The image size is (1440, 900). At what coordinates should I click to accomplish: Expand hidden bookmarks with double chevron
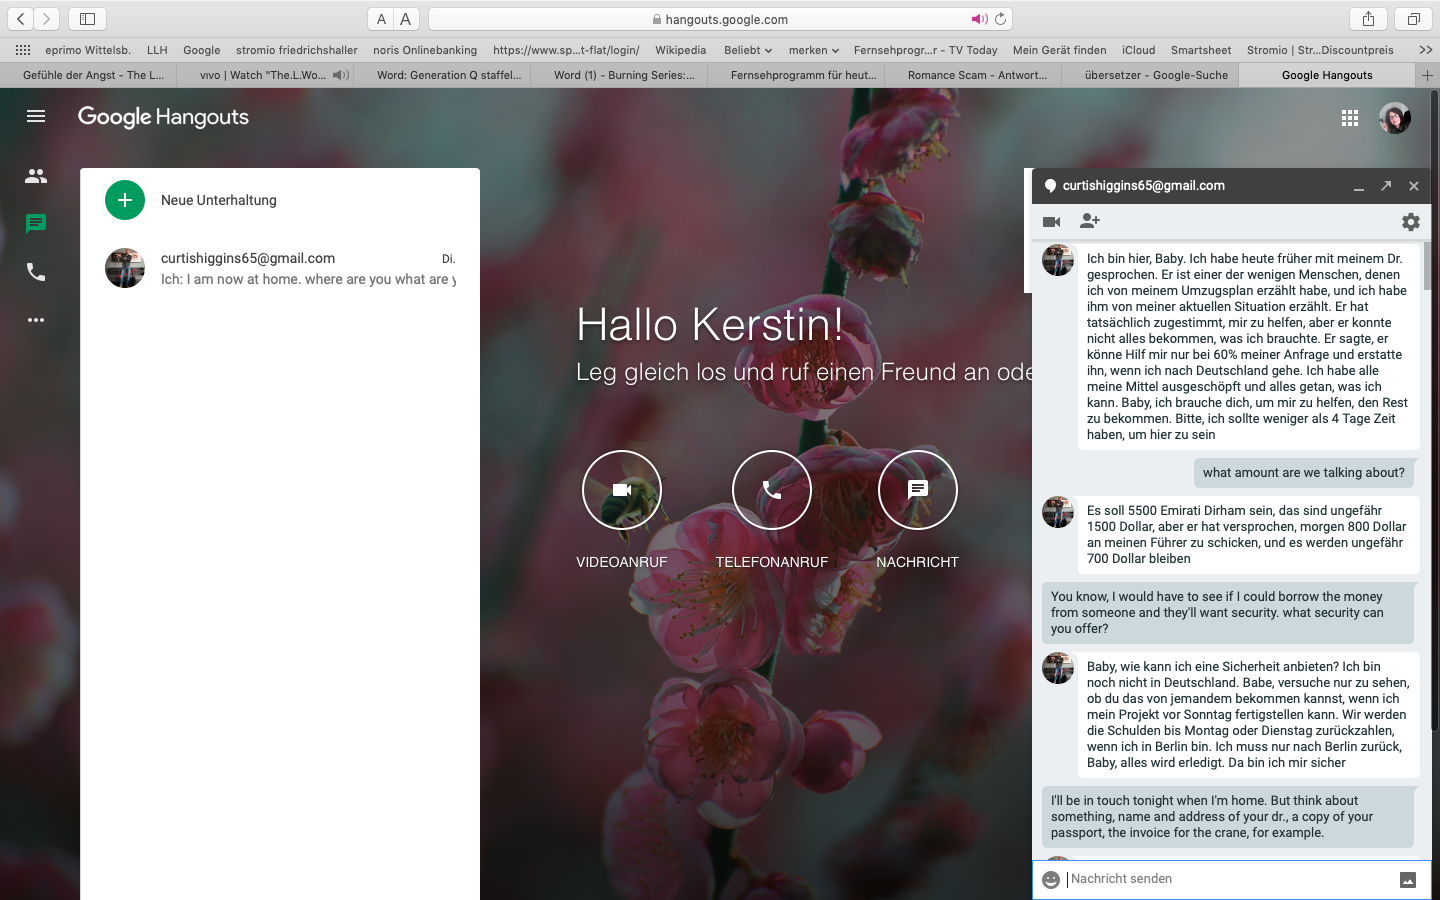point(1426,50)
